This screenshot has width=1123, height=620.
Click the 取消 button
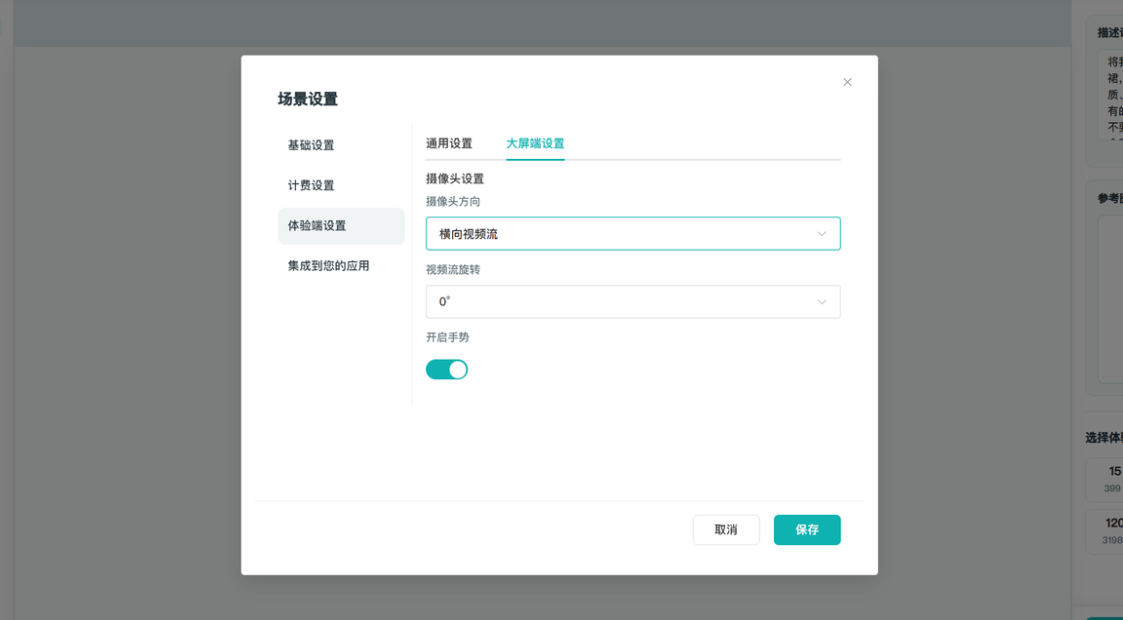(726, 530)
